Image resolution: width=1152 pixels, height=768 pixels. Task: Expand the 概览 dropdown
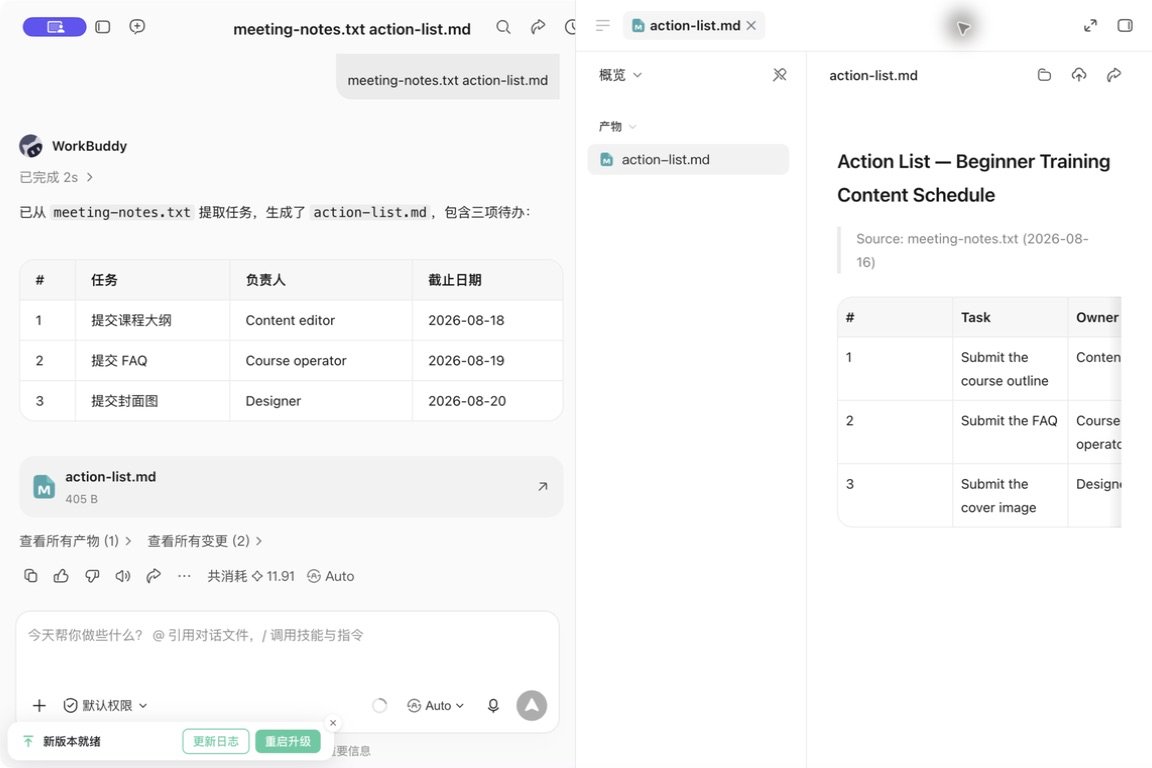pyautogui.click(x=620, y=75)
